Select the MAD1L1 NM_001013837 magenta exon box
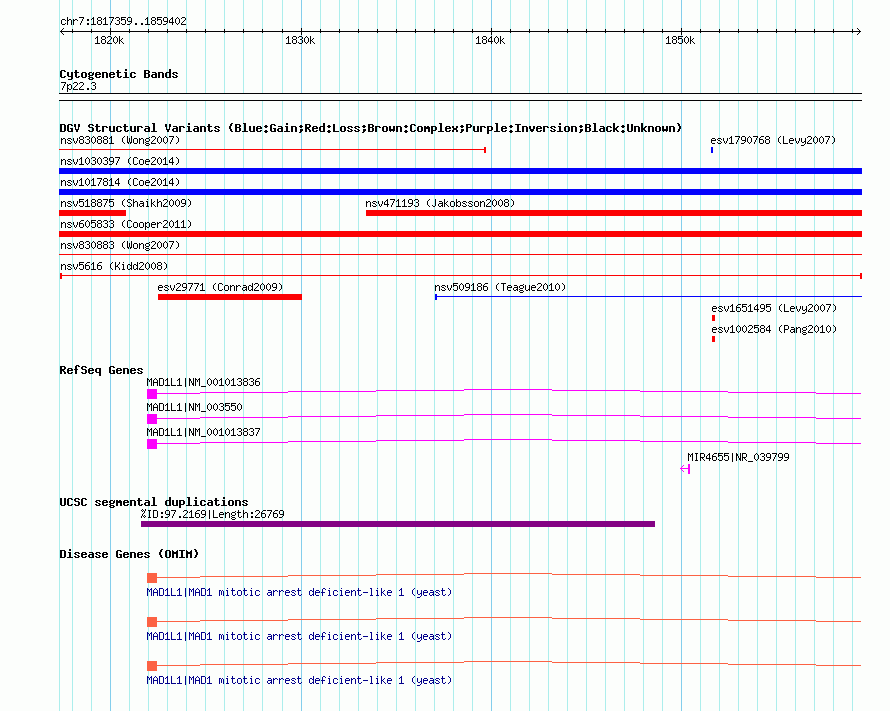The height and width of the screenshot is (711, 890). [152, 444]
